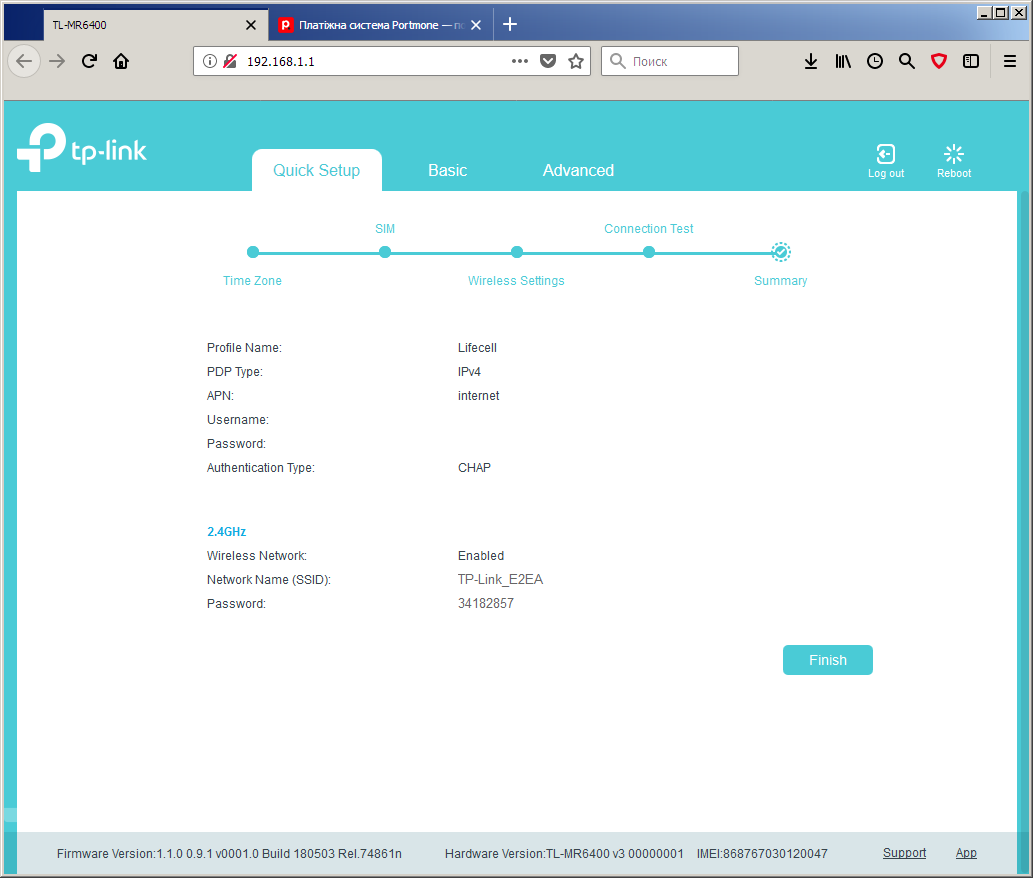Go to browser home page icon
The height and width of the screenshot is (878, 1033).
point(121,61)
